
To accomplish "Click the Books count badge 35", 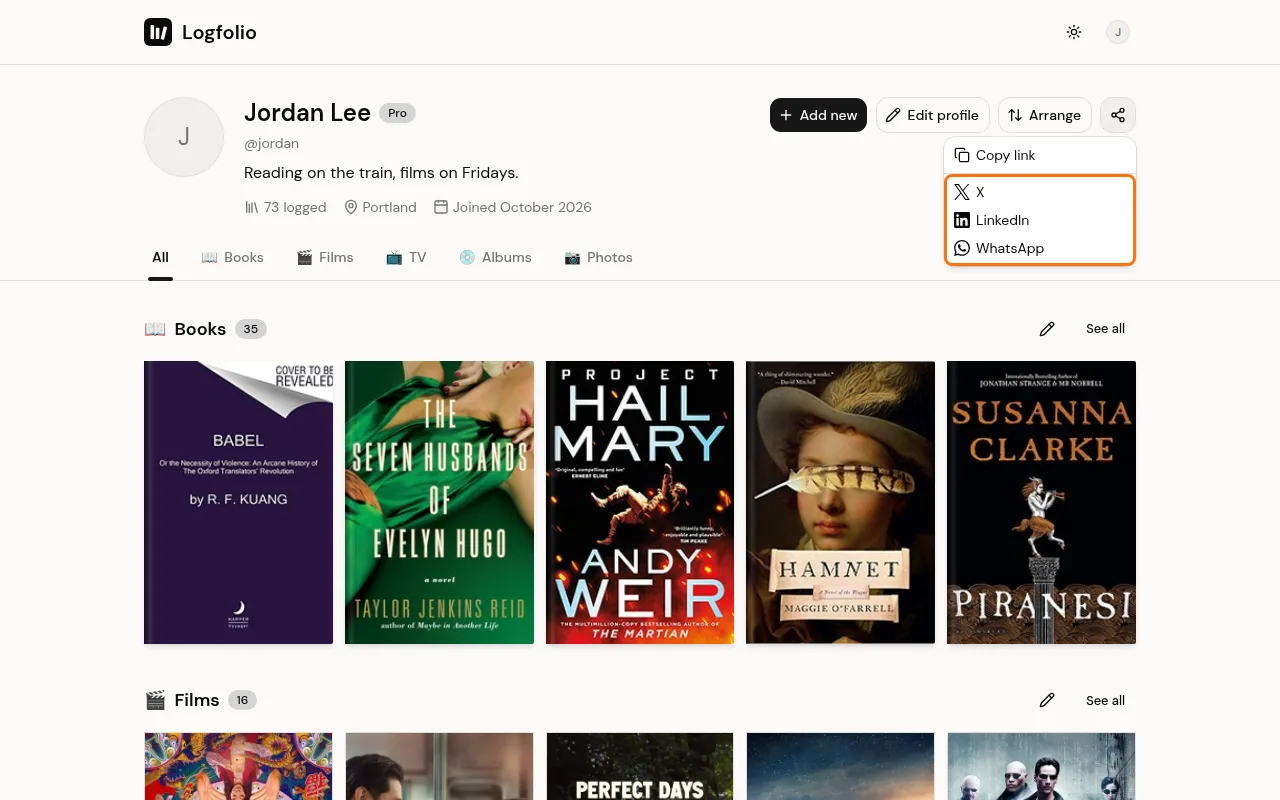I will [x=251, y=329].
